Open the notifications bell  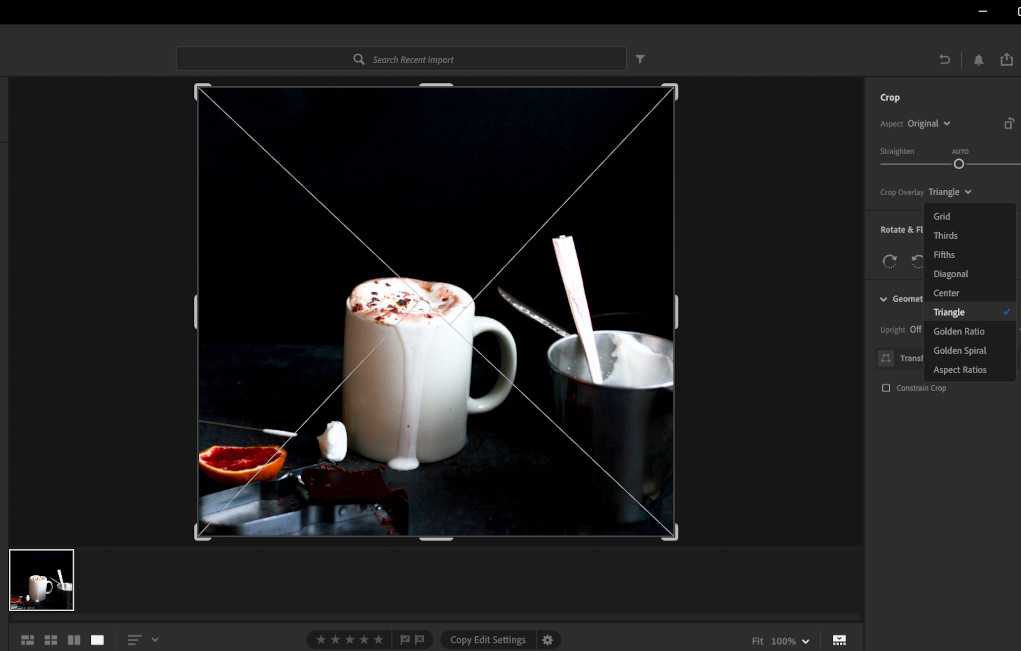[978, 60]
